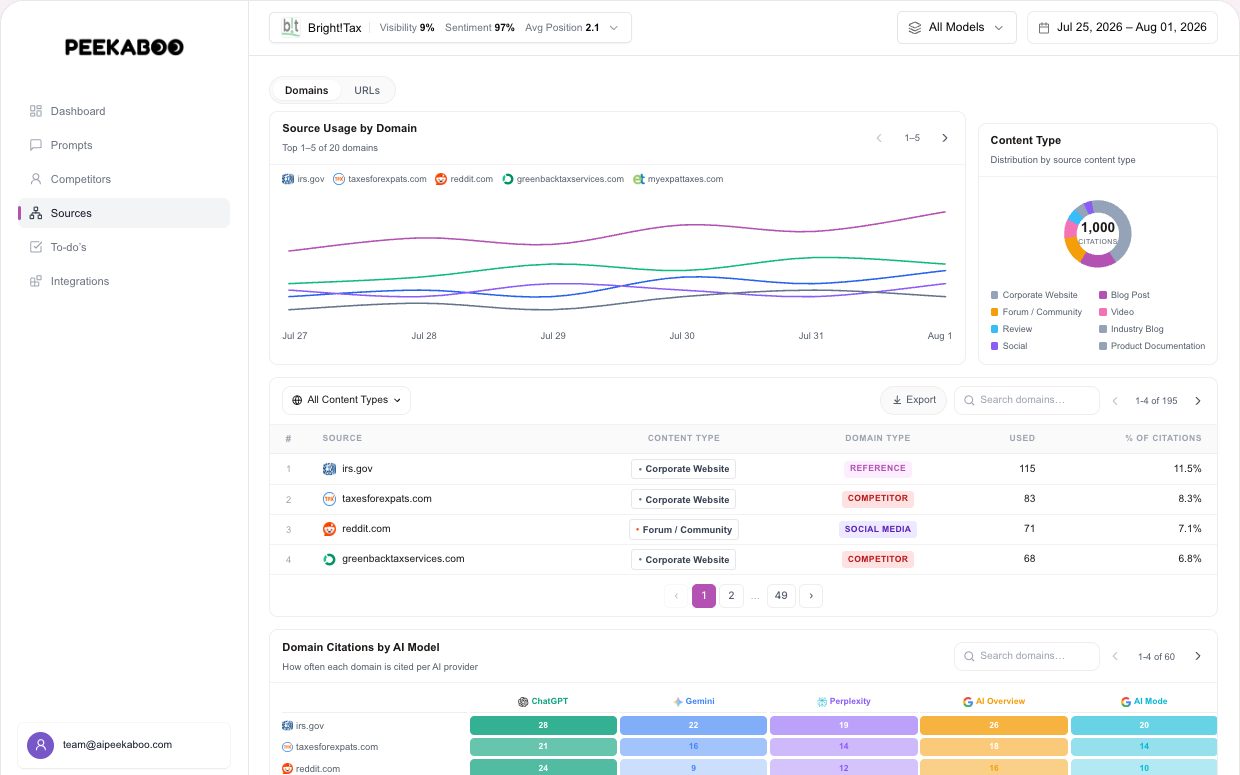Click the Video legend entry
This screenshot has width=1240, height=775.
tap(1116, 312)
